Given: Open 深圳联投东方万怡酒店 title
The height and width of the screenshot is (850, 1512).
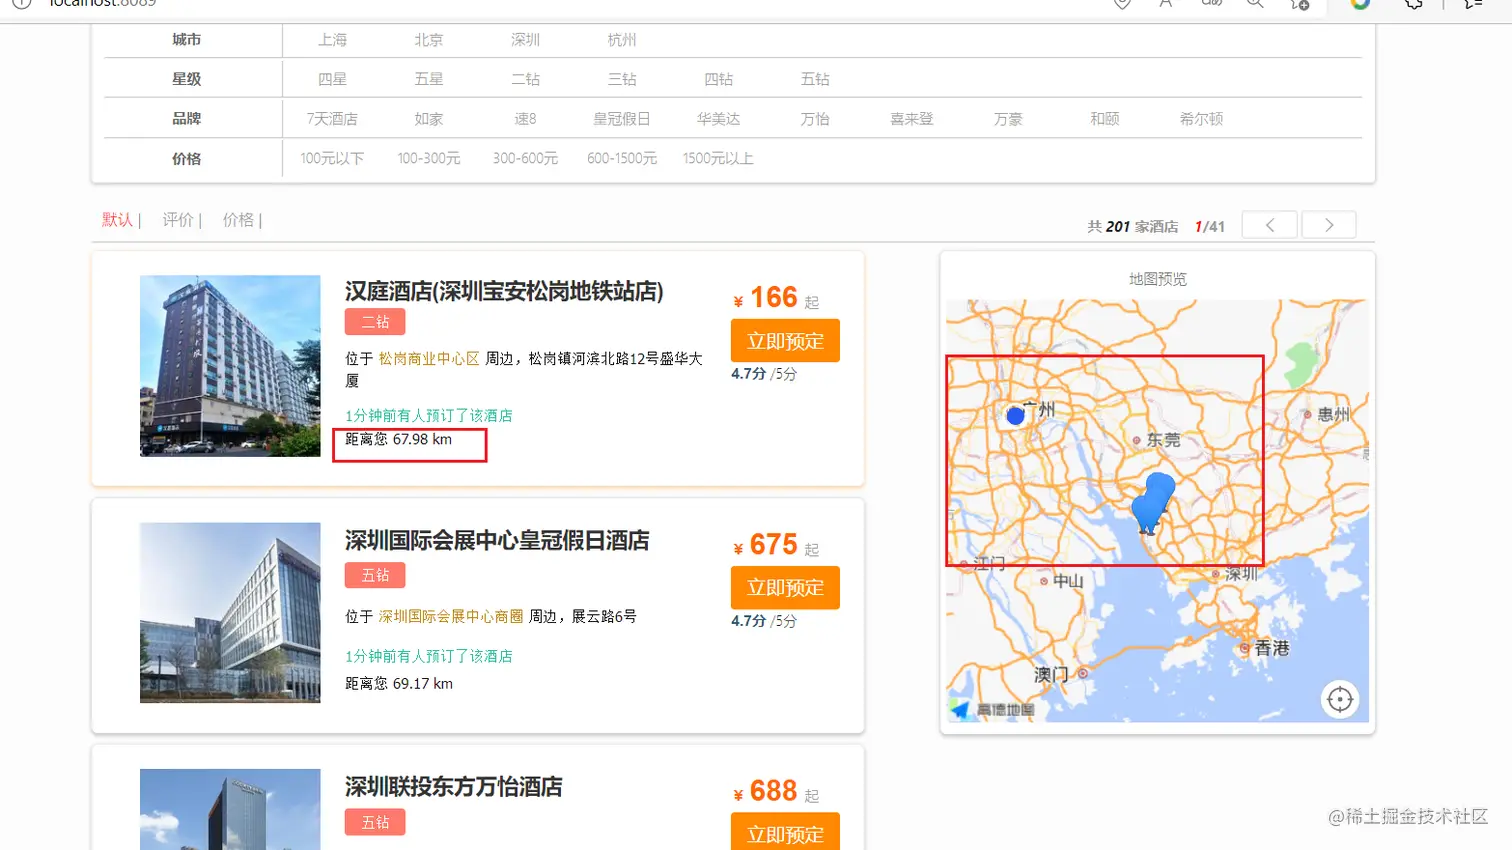Looking at the screenshot, I should tap(454, 787).
